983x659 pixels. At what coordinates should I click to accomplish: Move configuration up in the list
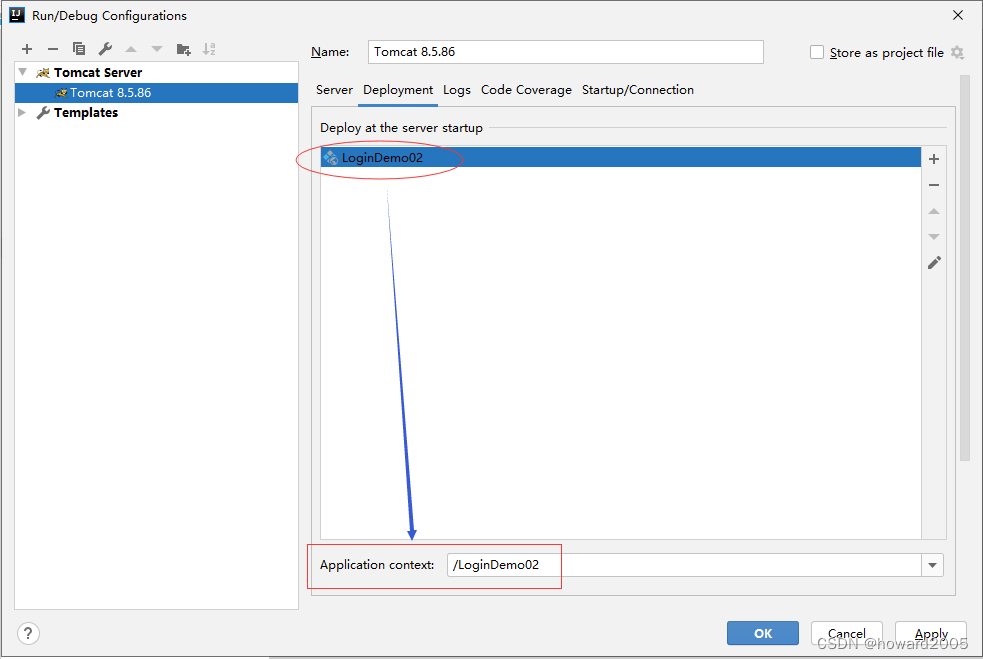tap(131, 49)
